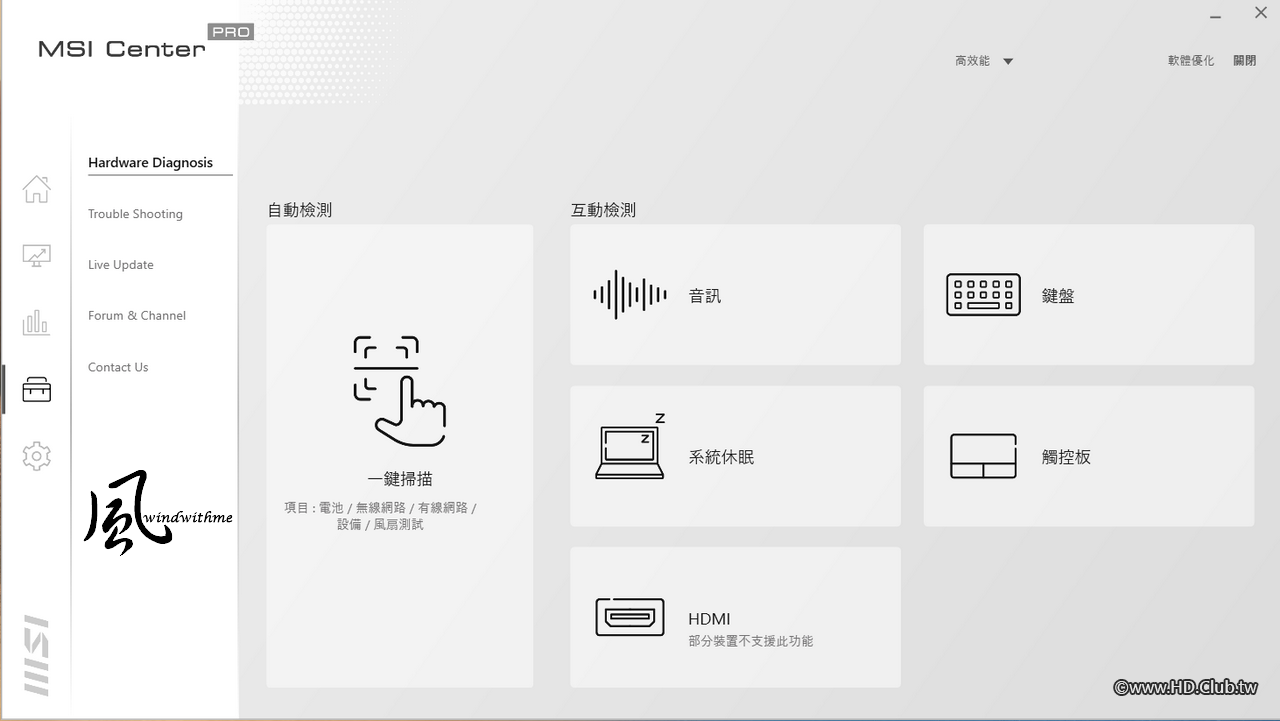1280x721 pixels.
Task: Select the toolbox Support sidebar icon
Action: (x=36, y=389)
